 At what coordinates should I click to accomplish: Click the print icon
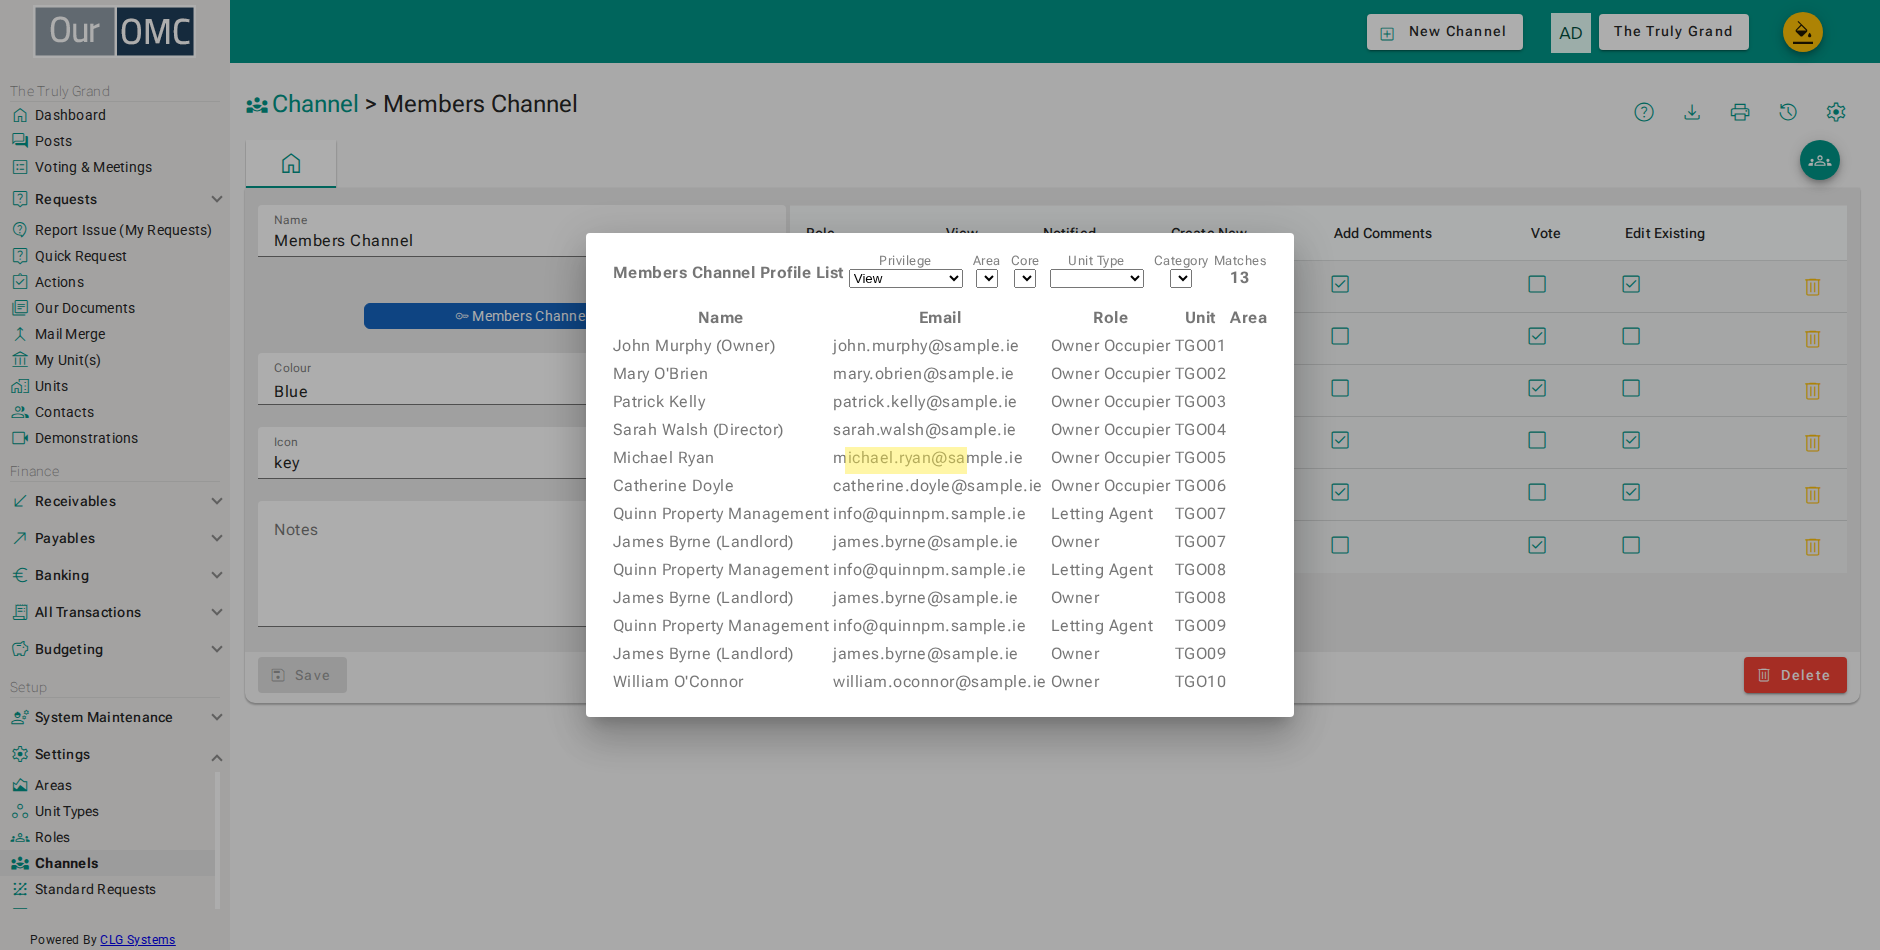point(1740,112)
